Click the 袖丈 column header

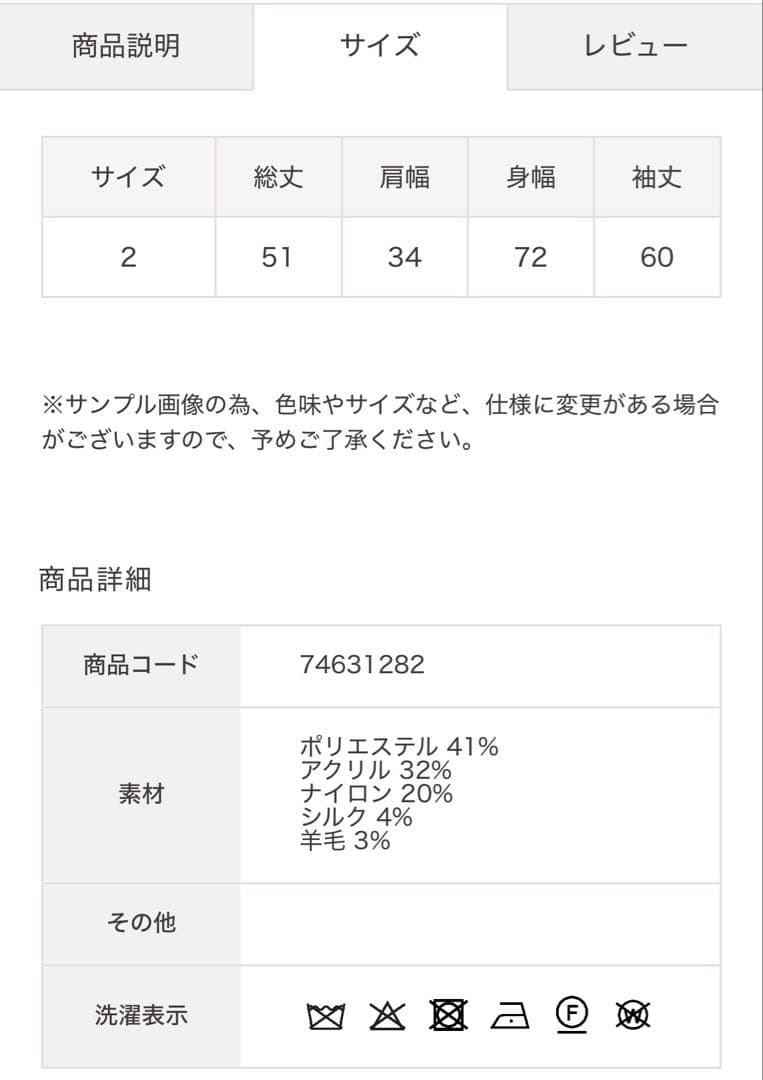tap(657, 178)
